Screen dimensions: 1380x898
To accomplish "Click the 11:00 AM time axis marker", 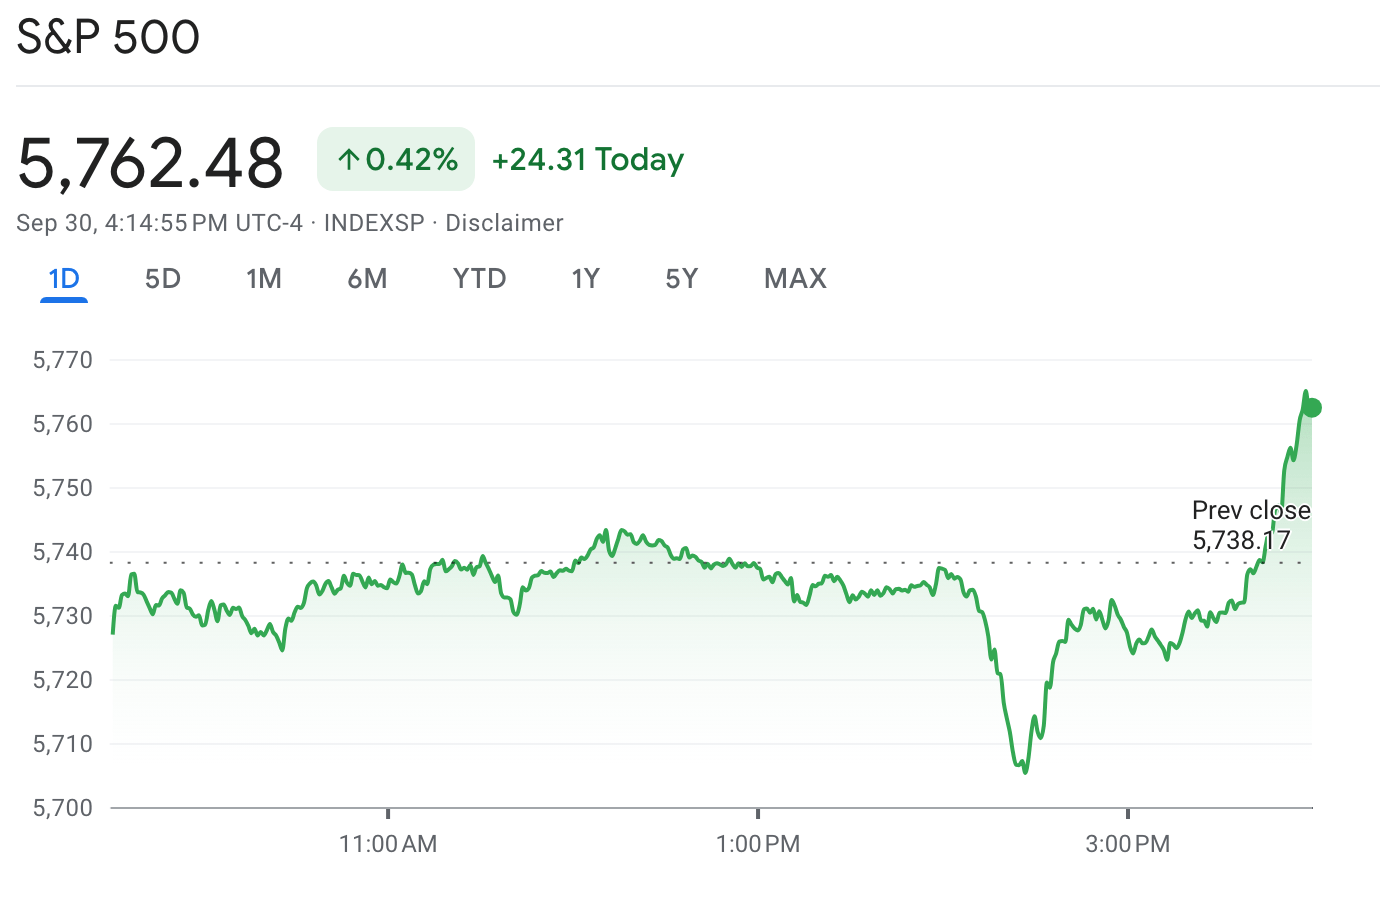I will [388, 843].
